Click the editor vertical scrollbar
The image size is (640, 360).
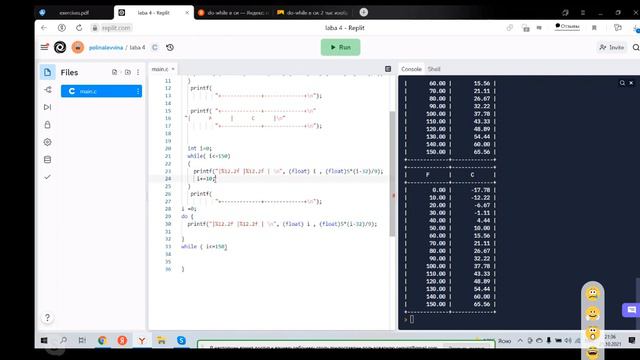point(392,173)
